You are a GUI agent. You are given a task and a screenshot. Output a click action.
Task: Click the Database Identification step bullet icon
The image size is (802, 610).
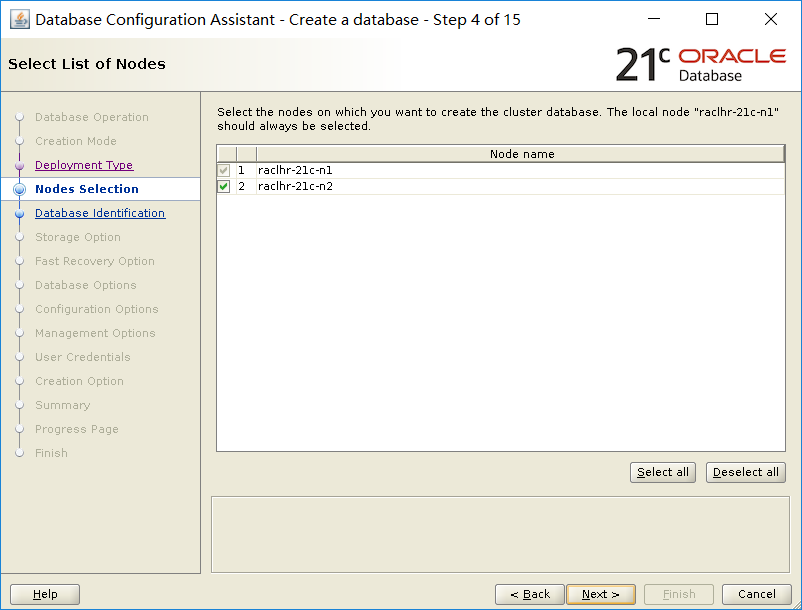19,214
